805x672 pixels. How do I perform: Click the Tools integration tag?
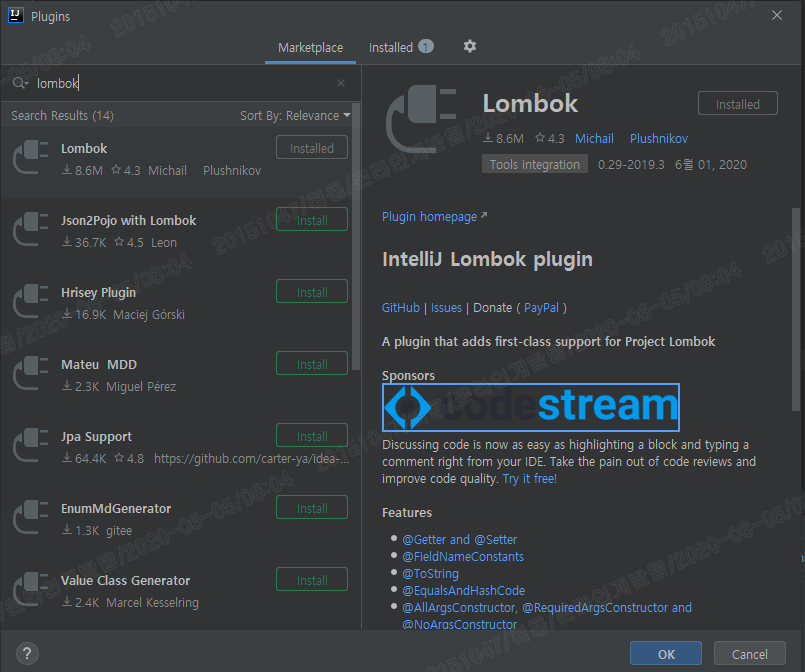click(x=534, y=164)
